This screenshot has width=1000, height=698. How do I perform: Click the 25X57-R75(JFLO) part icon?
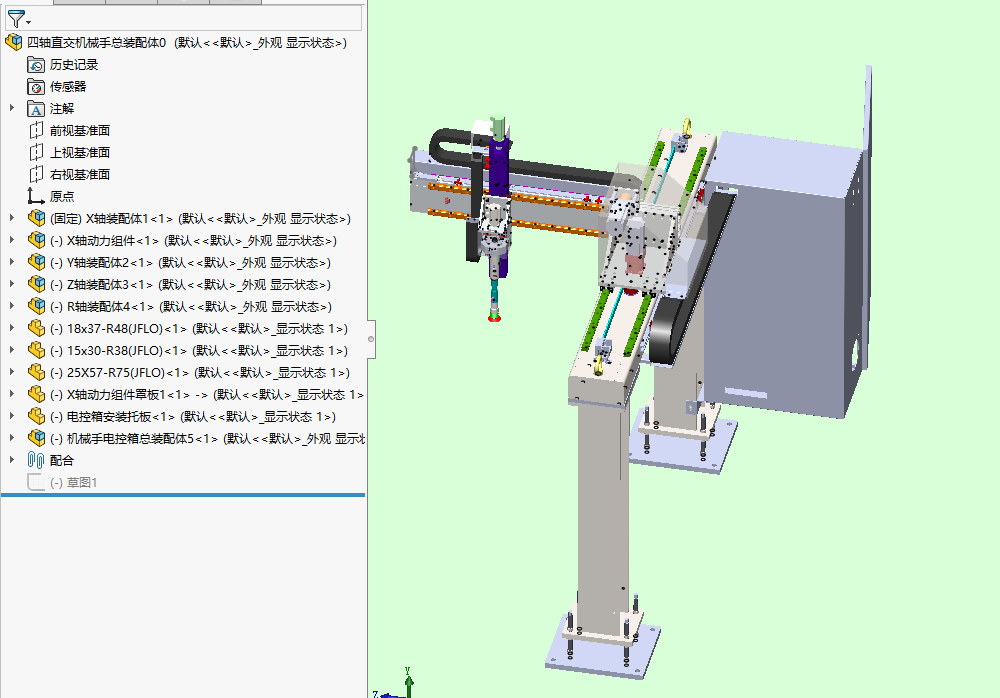pos(37,373)
